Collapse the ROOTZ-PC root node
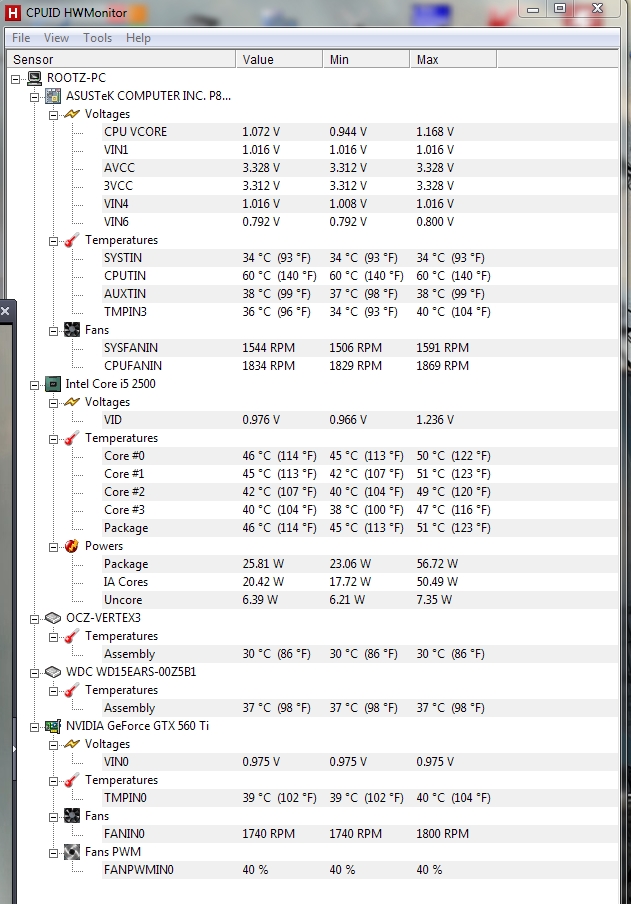This screenshot has width=631, height=904. click(16, 78)
